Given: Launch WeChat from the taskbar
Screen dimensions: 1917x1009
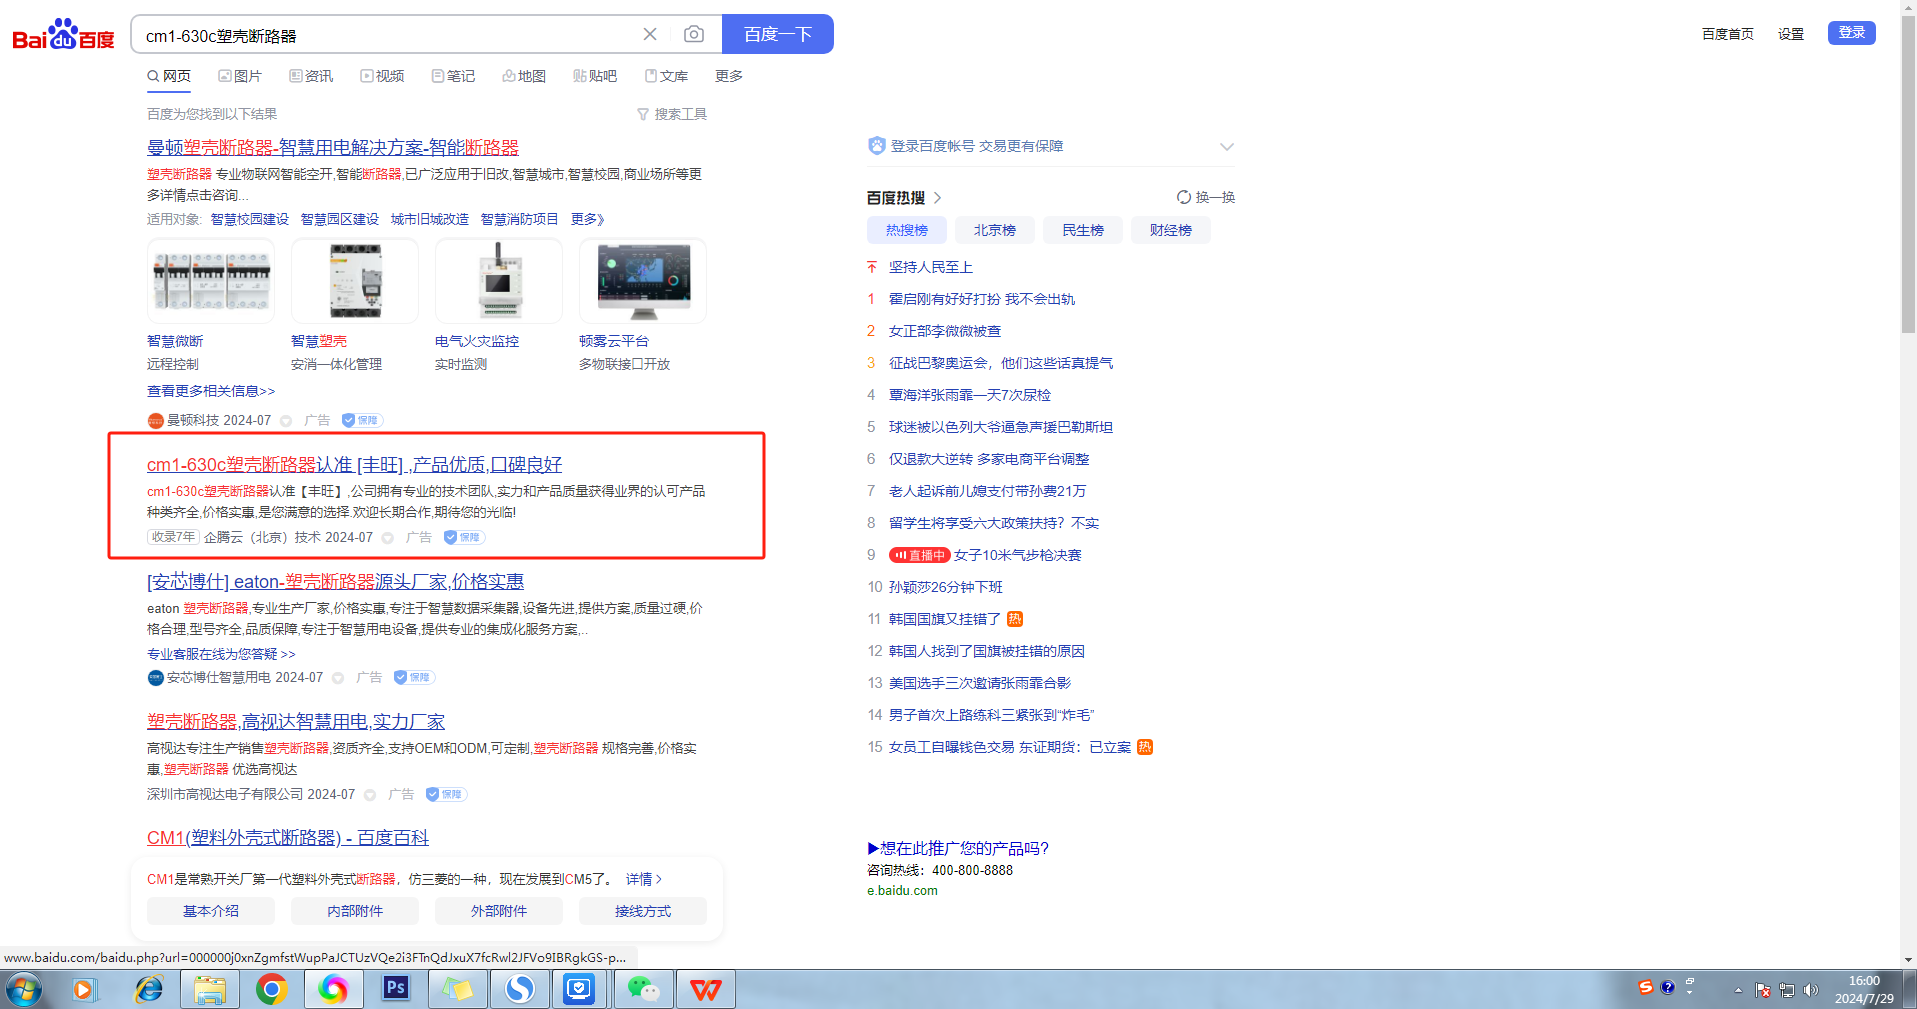Looking at the screenshot, I should pyautogui.click(x=643, y=989).
